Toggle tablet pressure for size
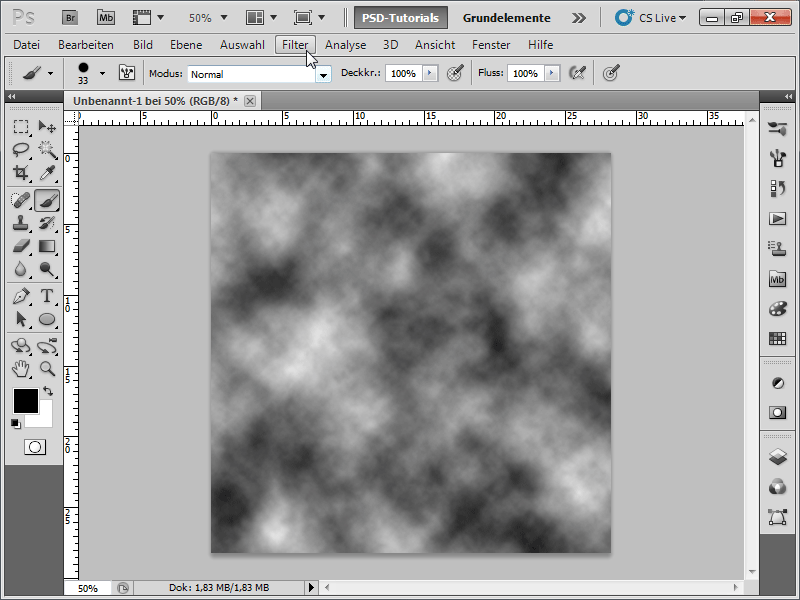 pos(611,73)
